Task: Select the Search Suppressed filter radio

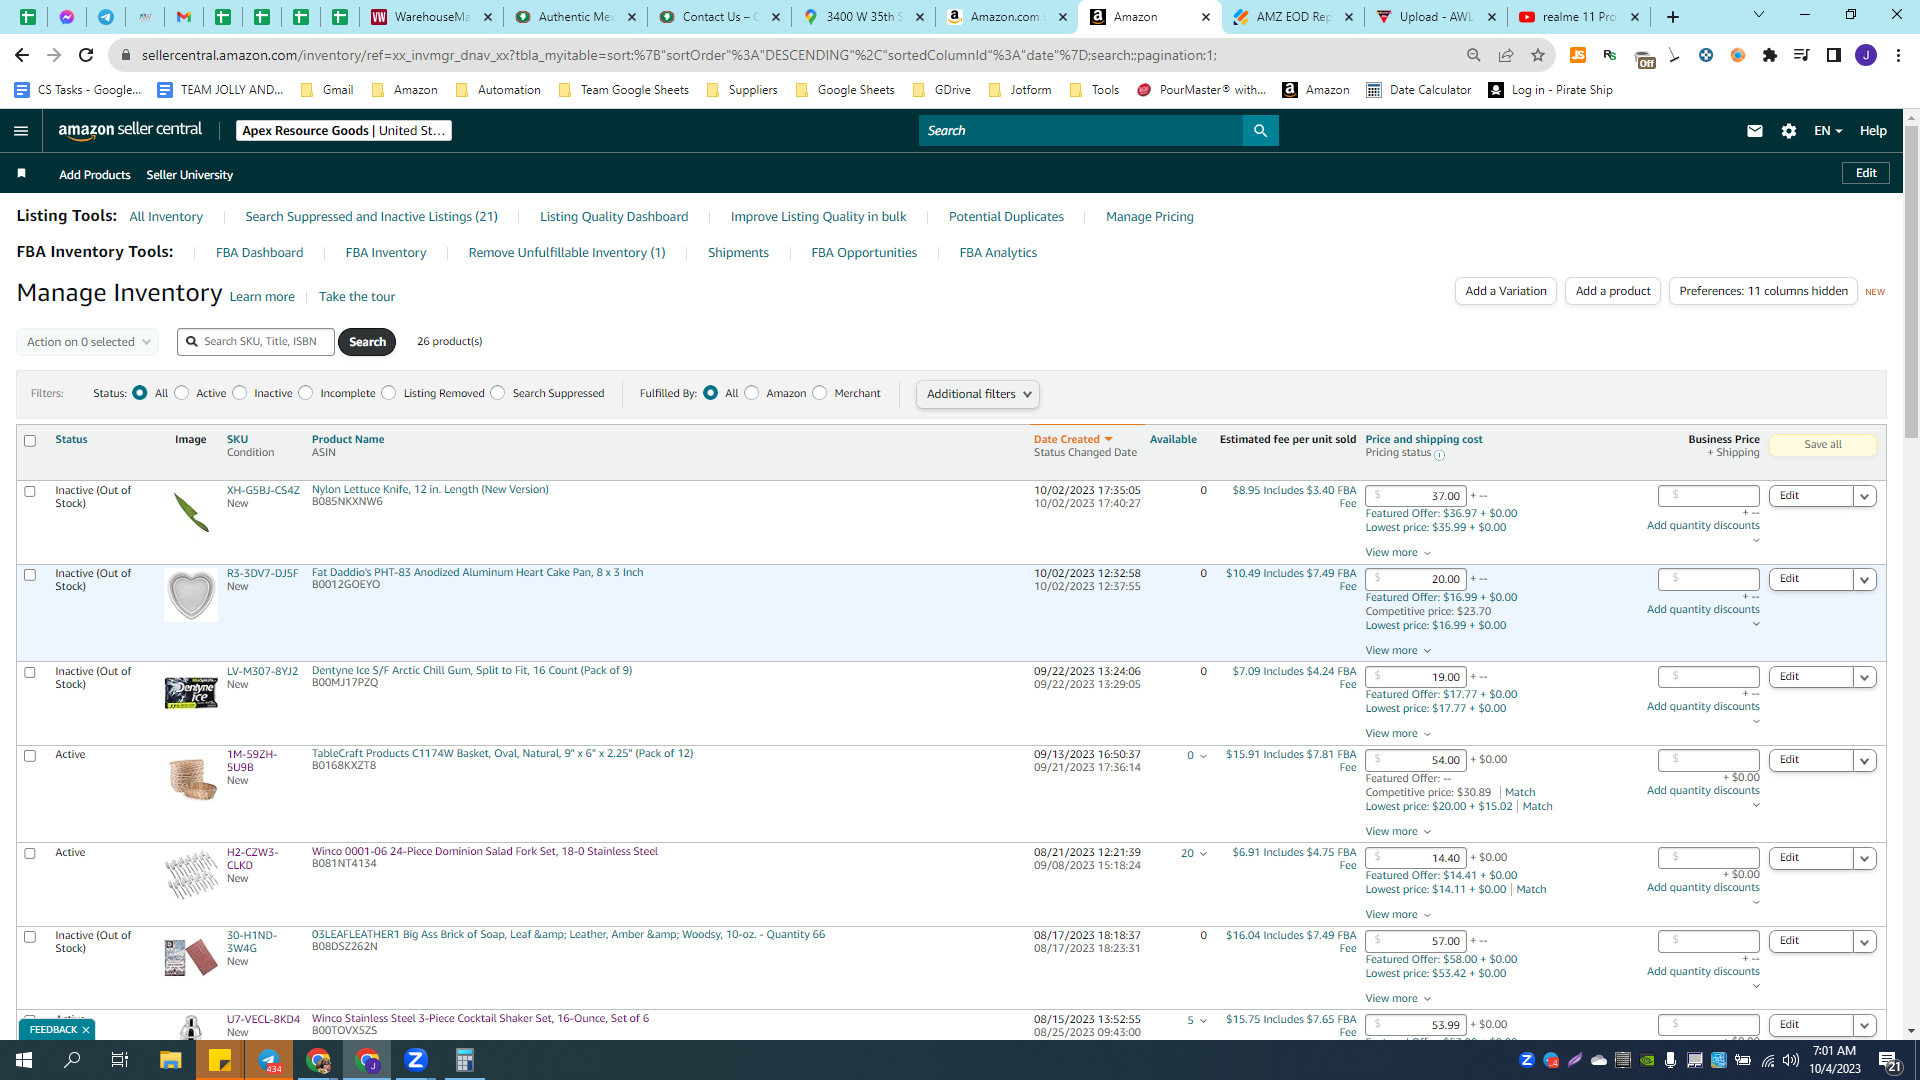Action: pyautogui.click(x=498, y=393)
